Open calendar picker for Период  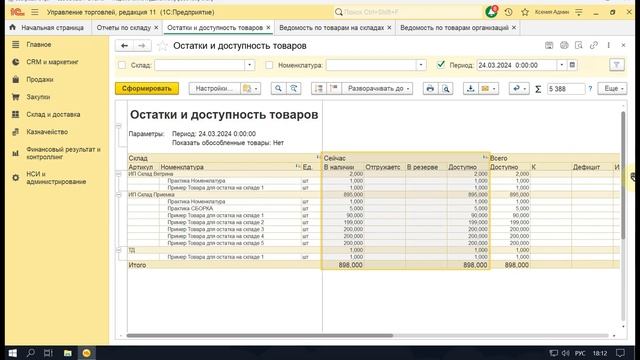coord(572,65)
